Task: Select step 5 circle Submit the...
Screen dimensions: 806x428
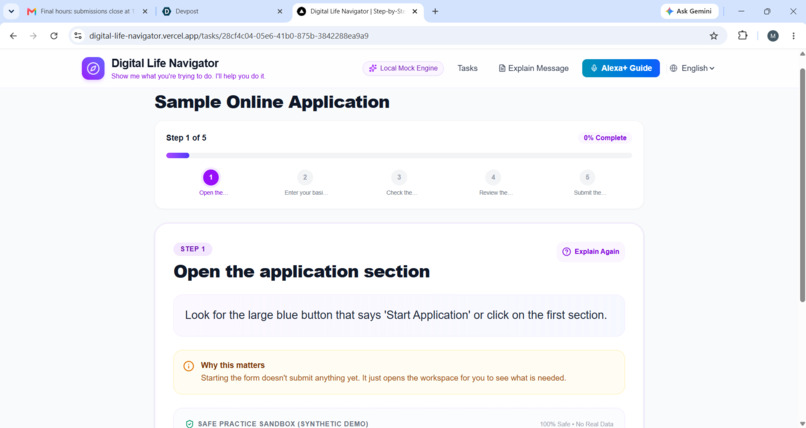Action: 587,177
